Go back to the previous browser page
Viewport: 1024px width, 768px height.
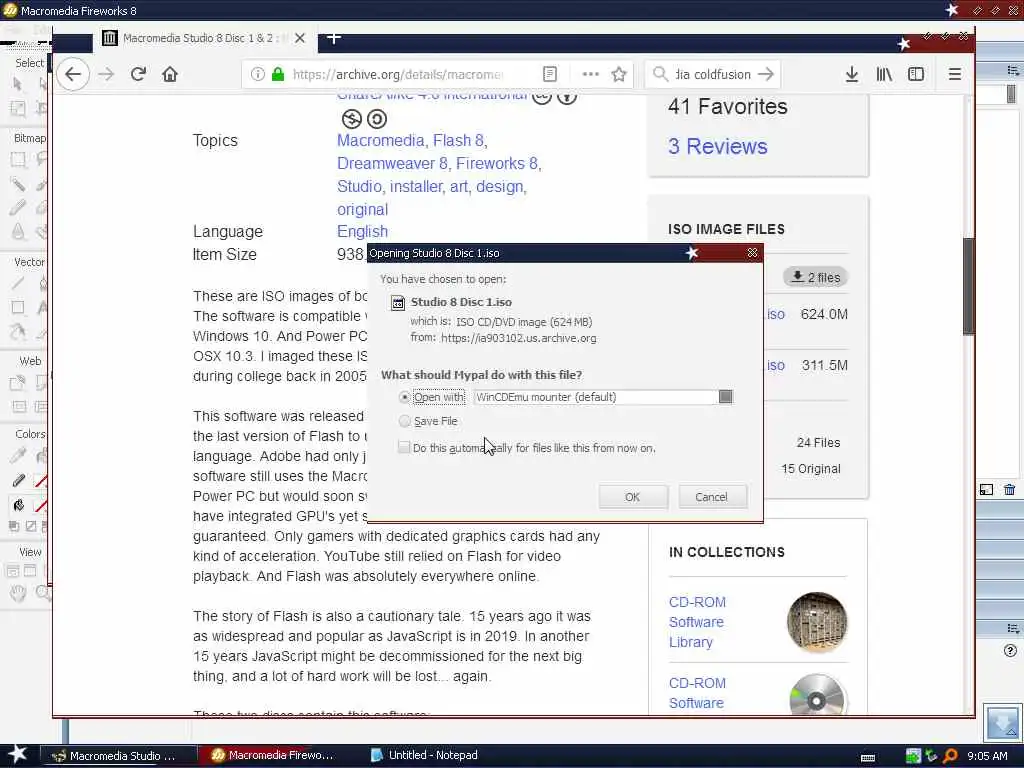(73, 74)
